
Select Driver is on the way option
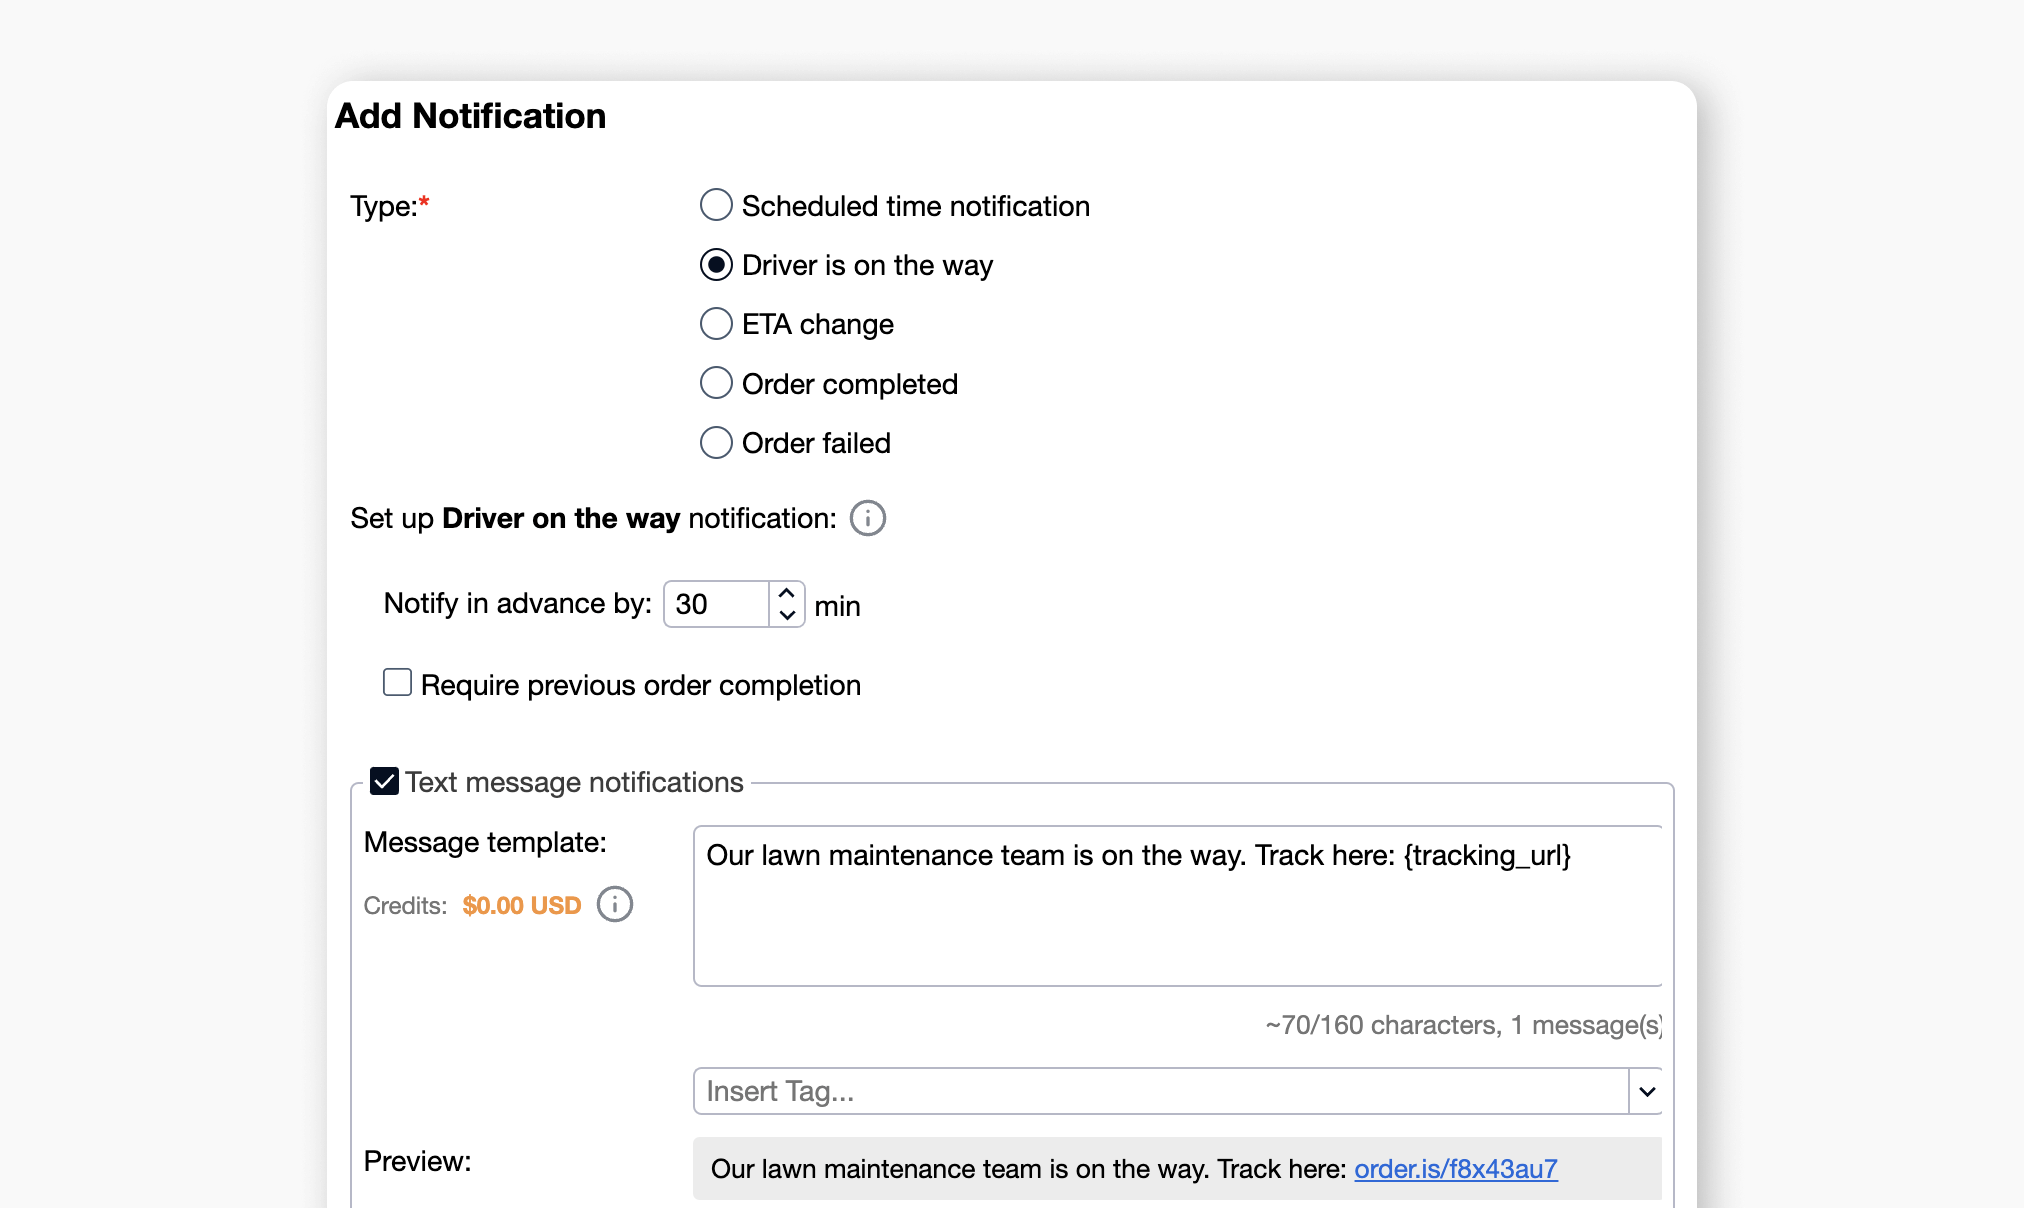[716, 265]
